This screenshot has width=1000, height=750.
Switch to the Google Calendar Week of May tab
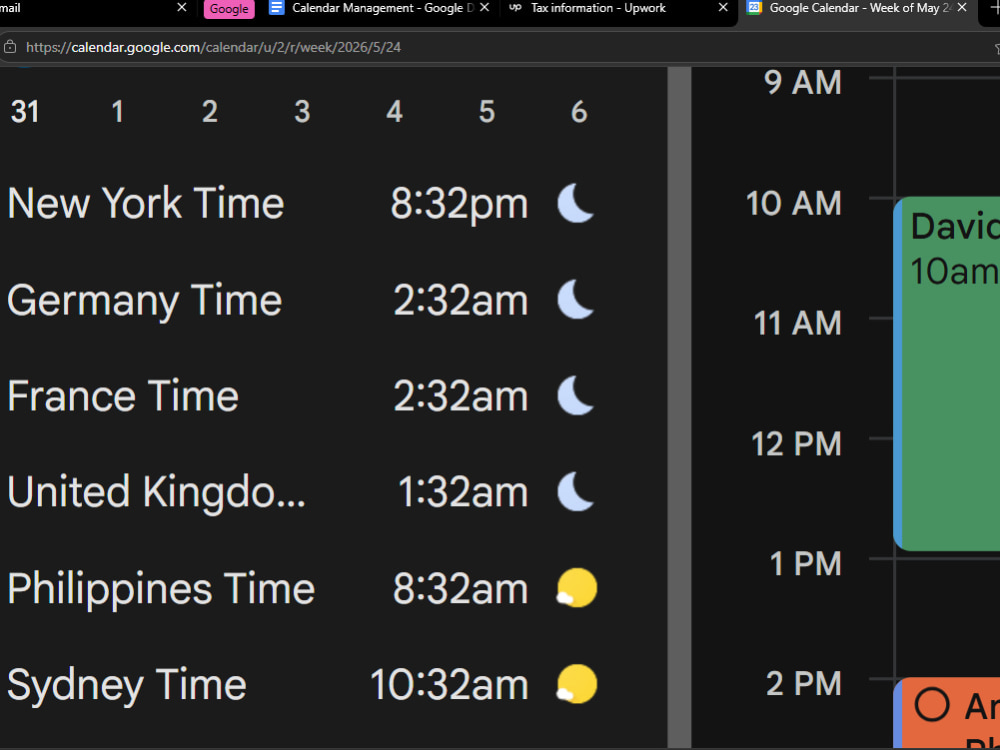pos(858,8)
